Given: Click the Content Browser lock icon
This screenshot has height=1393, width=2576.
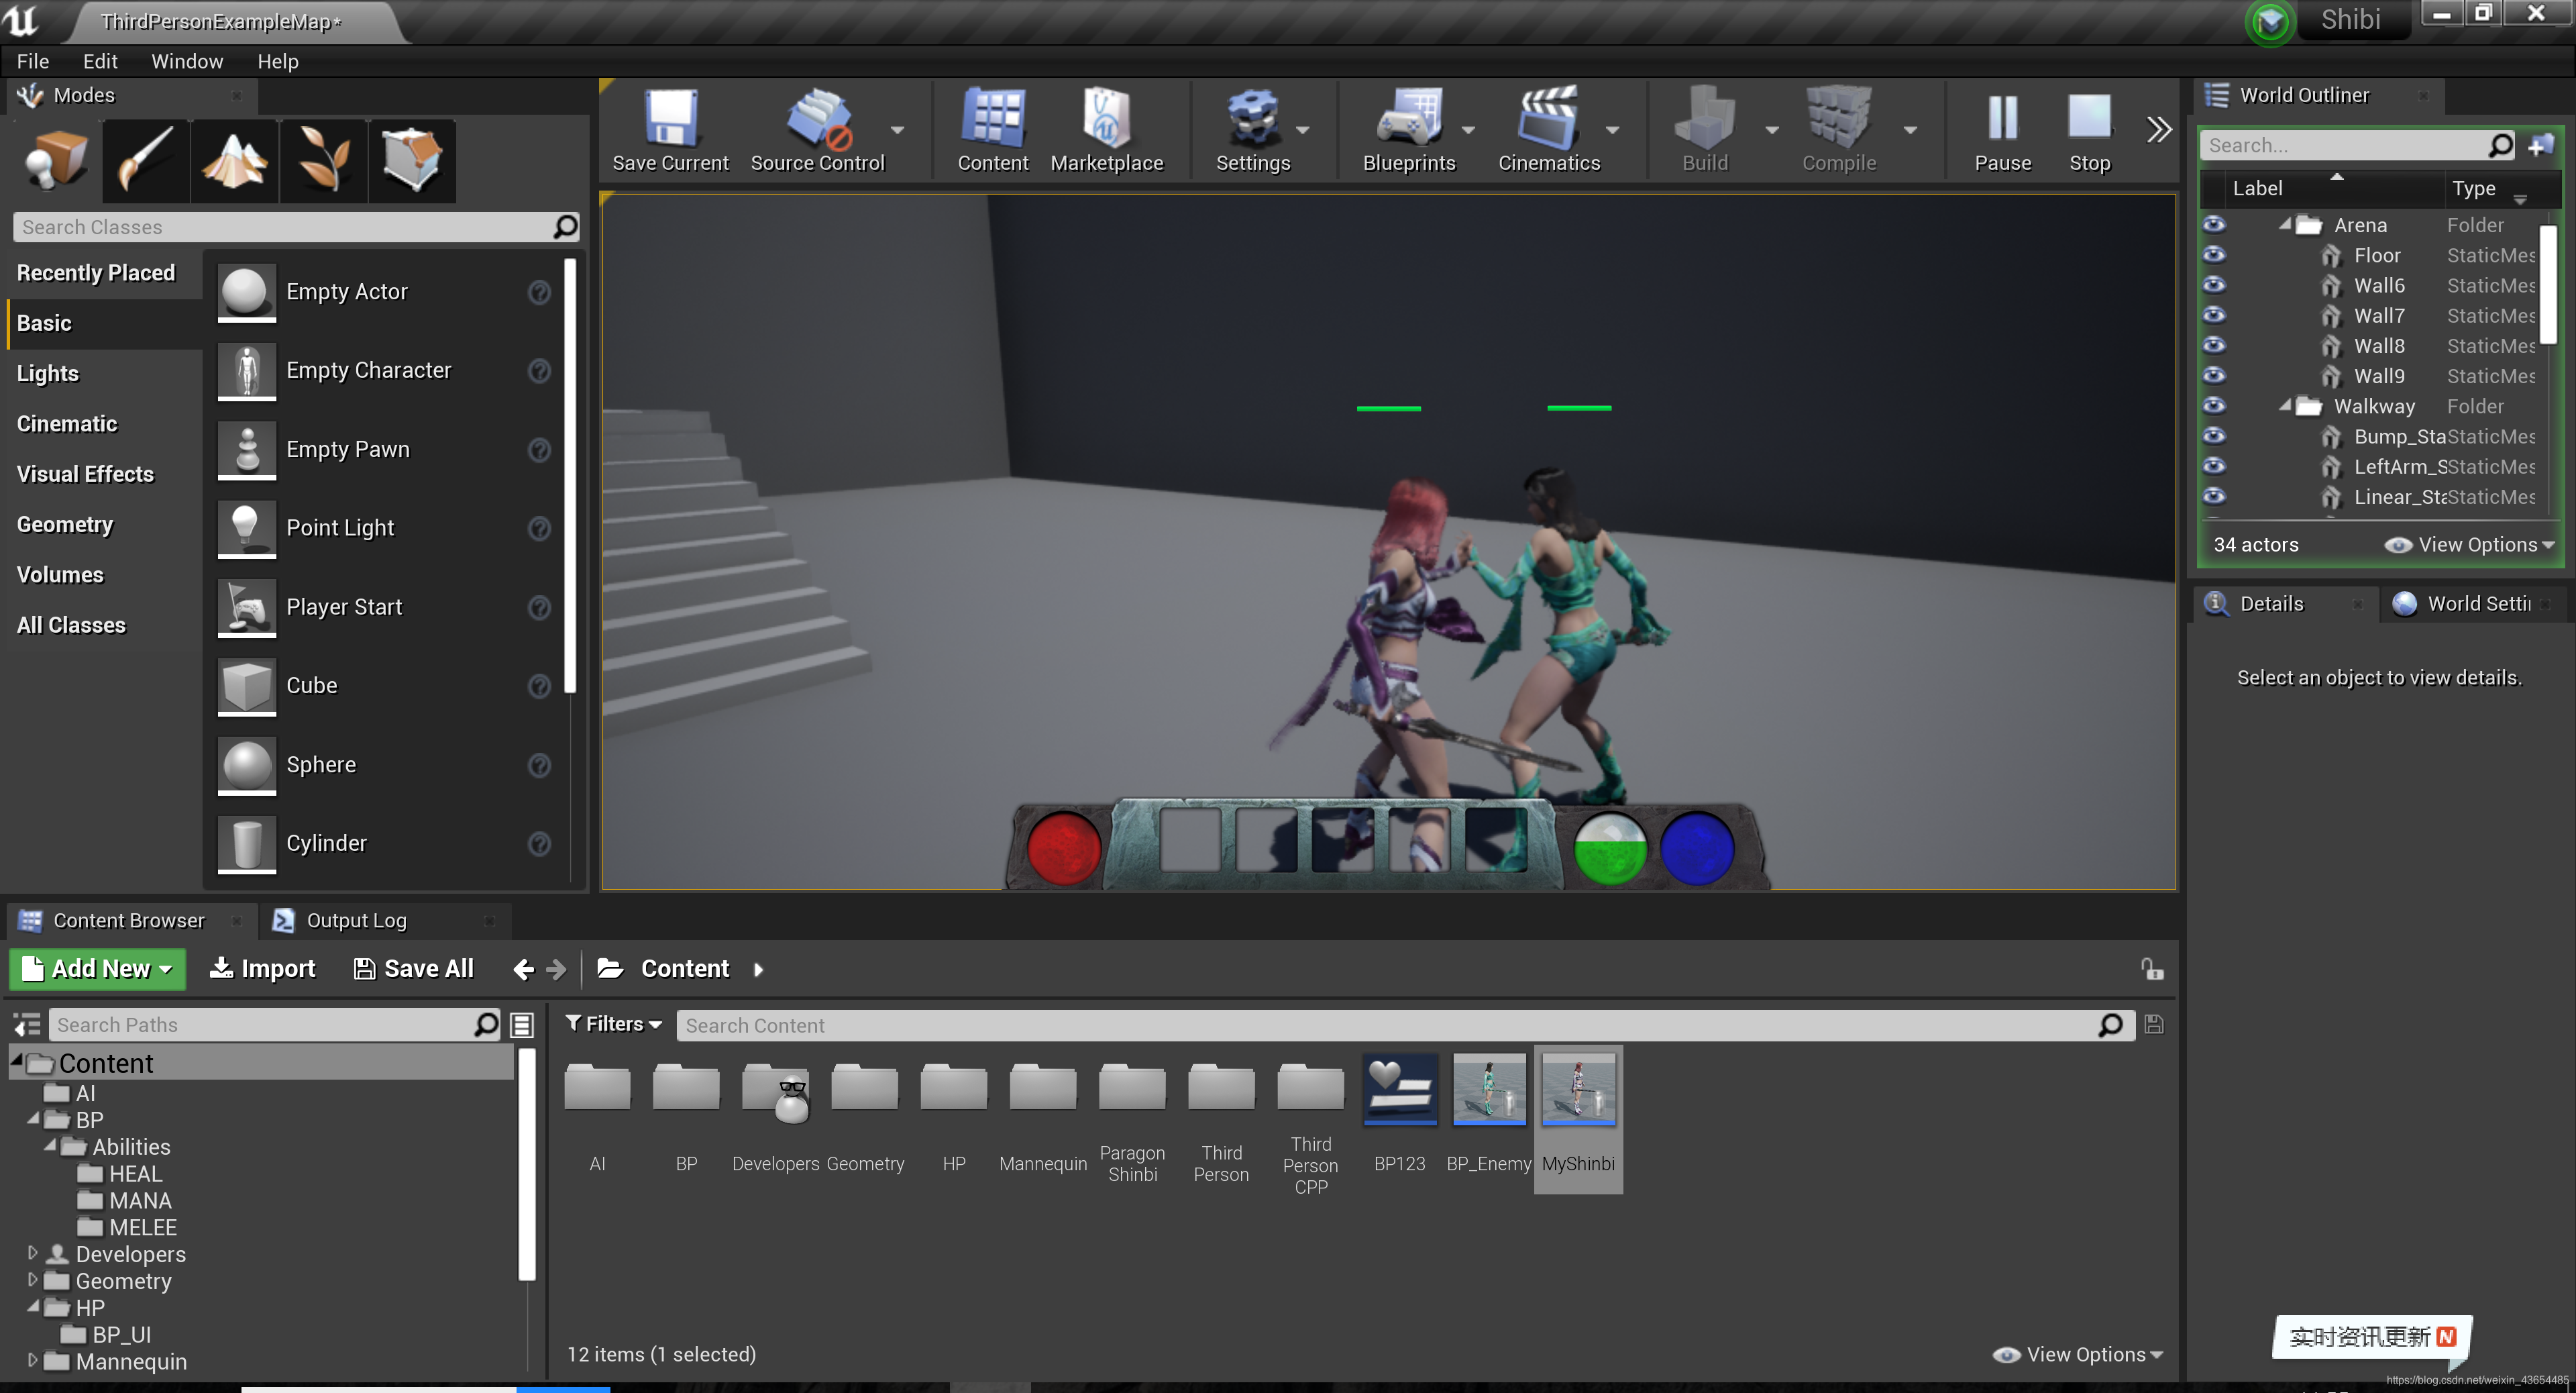Looking at the screenshot, I should tap(2152, 968).
